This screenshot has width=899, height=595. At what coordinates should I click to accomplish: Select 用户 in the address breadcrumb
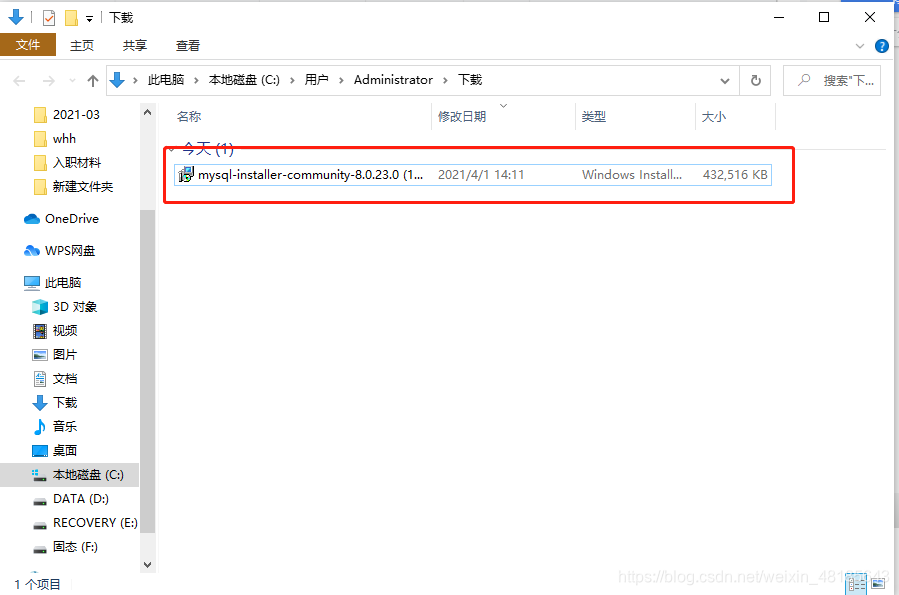point(316,80)
